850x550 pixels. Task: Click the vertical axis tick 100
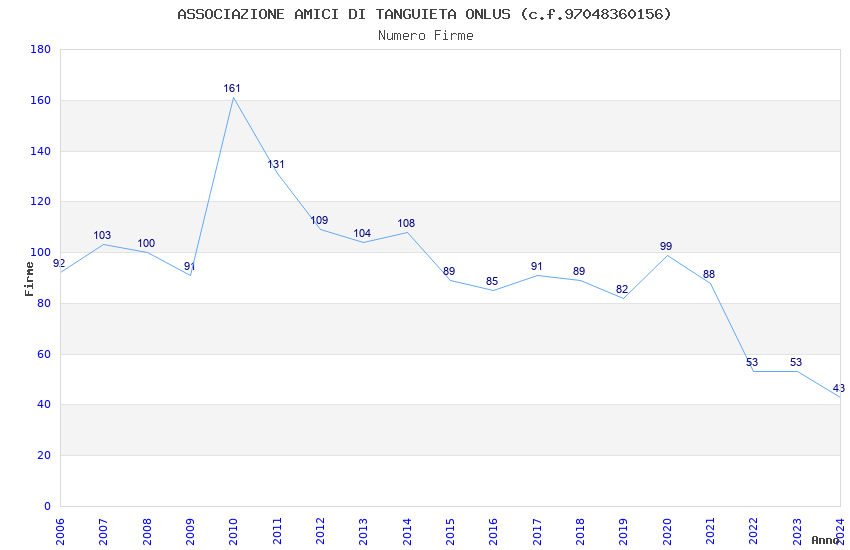pyautogui.click(x=41, y=253)
